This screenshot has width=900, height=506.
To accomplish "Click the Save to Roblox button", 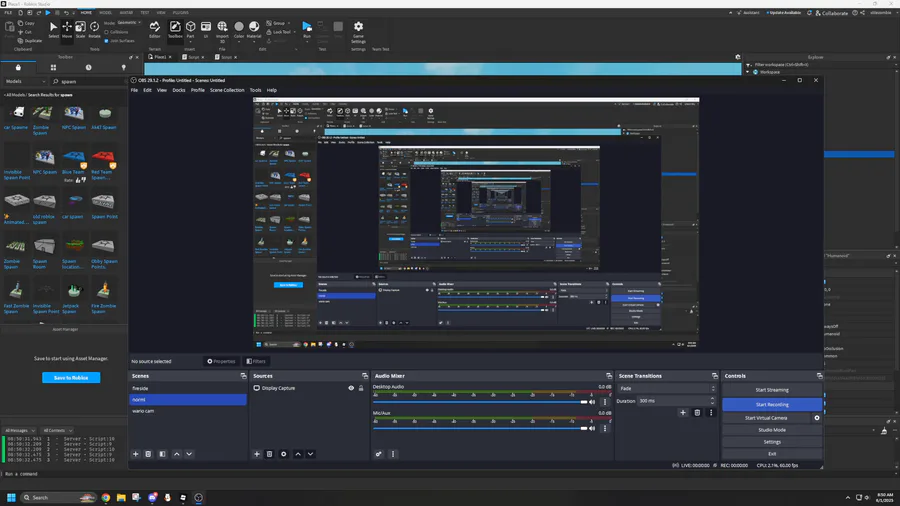I will pyautogui.click(x=71, y=377).
